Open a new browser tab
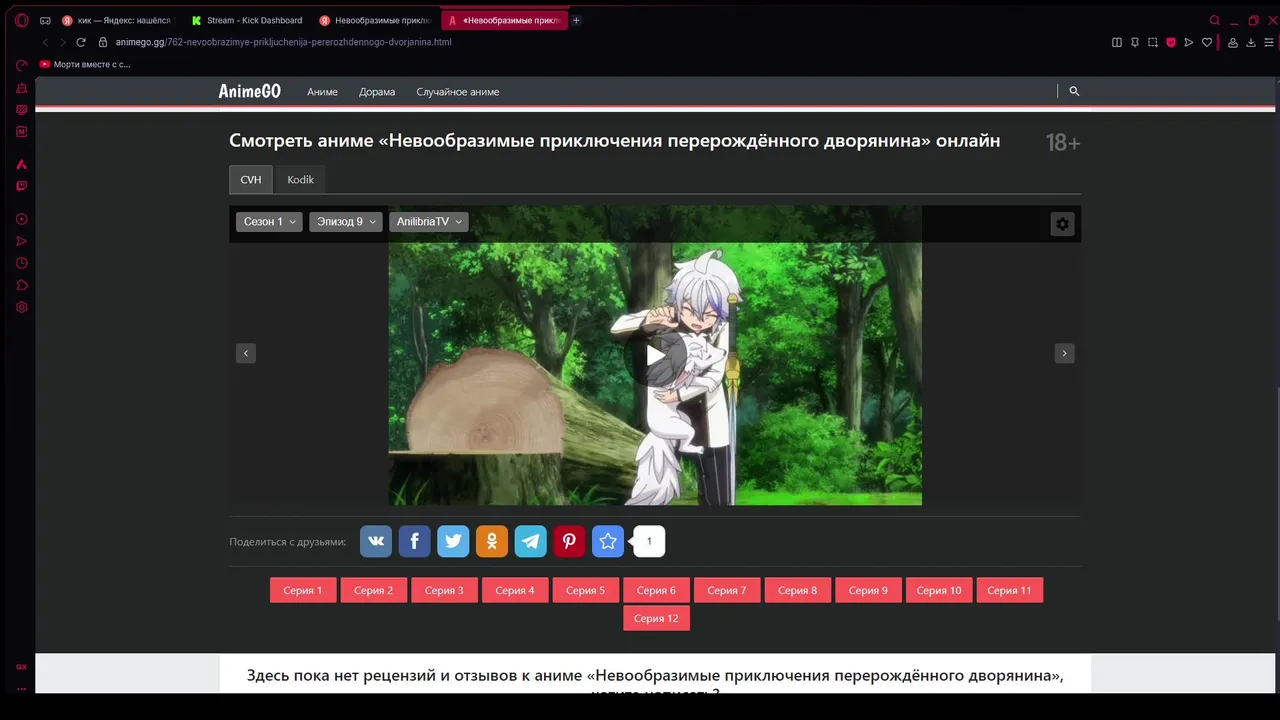Image resolution: width=1280 pixels, height=720 pixels. [576, 20]
